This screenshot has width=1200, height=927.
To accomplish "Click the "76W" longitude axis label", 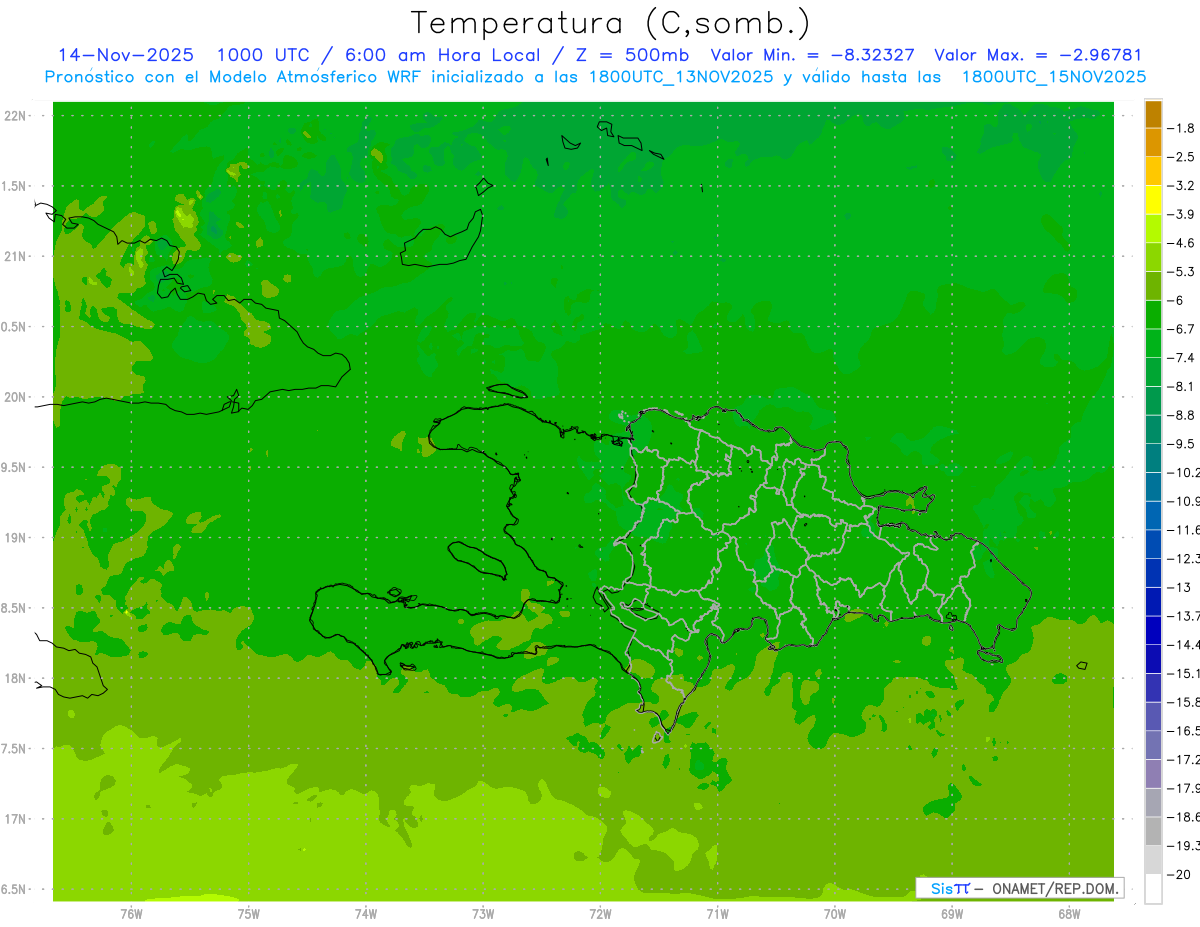I will [131, 914].
